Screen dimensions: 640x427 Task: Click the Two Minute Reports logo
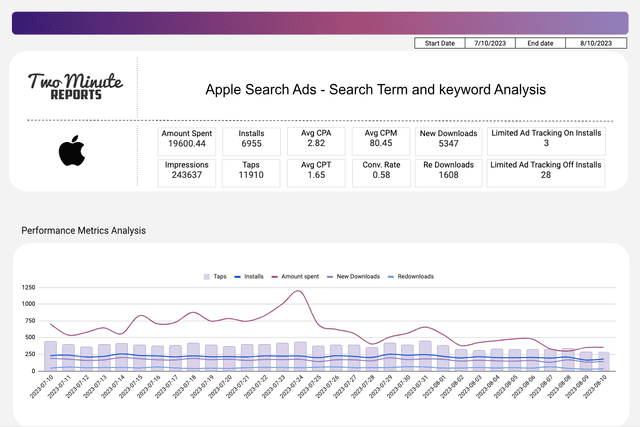76,86
